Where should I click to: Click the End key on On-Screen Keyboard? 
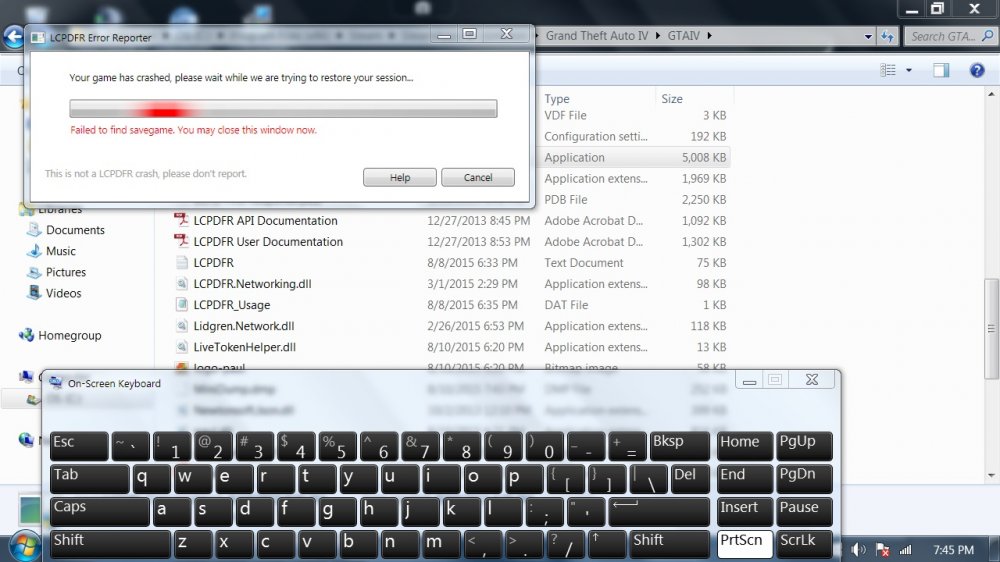(745, 478)
